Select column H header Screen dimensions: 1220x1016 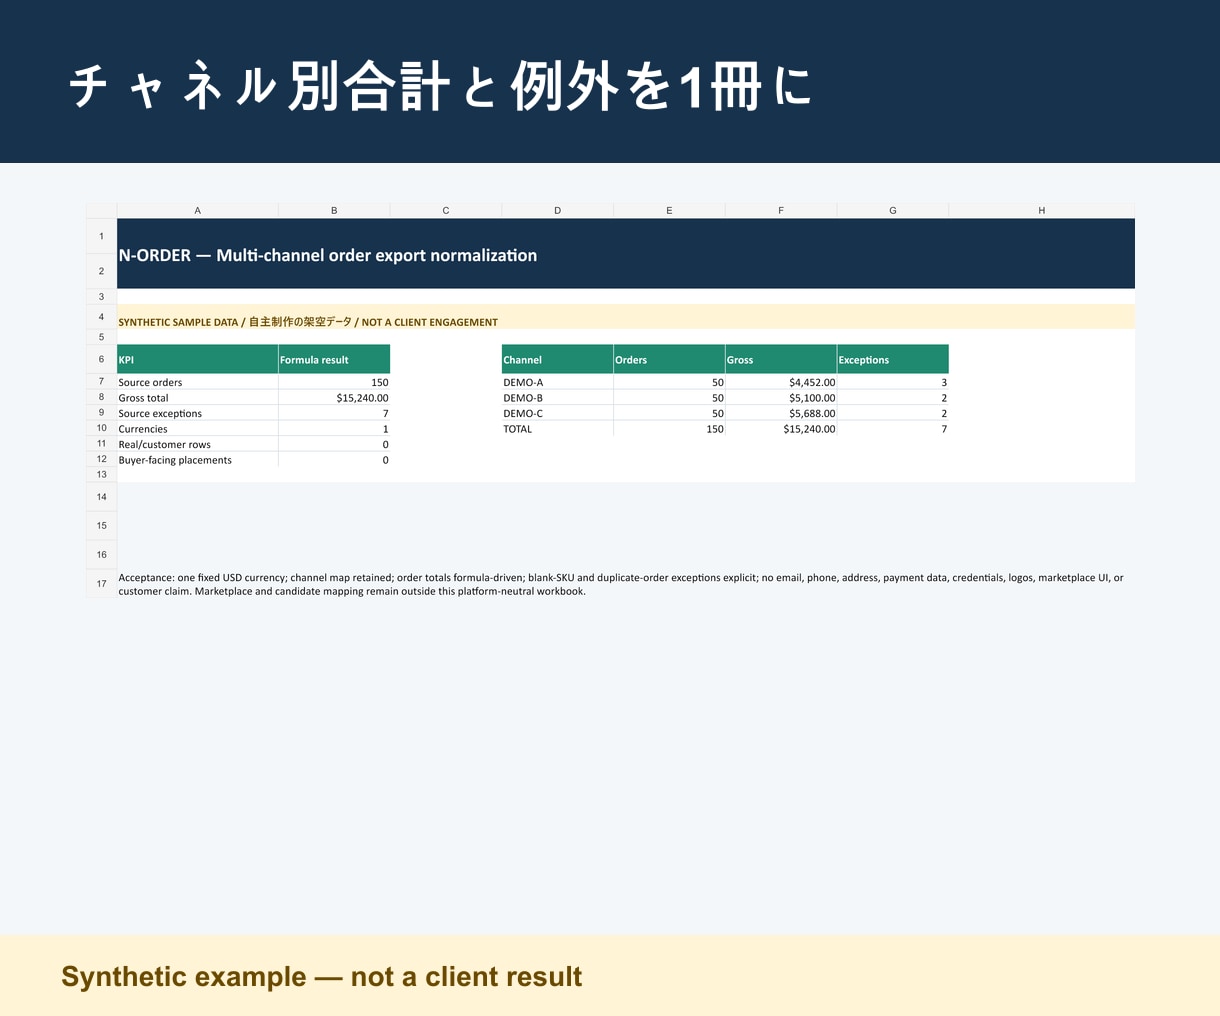coord(1041,210)
